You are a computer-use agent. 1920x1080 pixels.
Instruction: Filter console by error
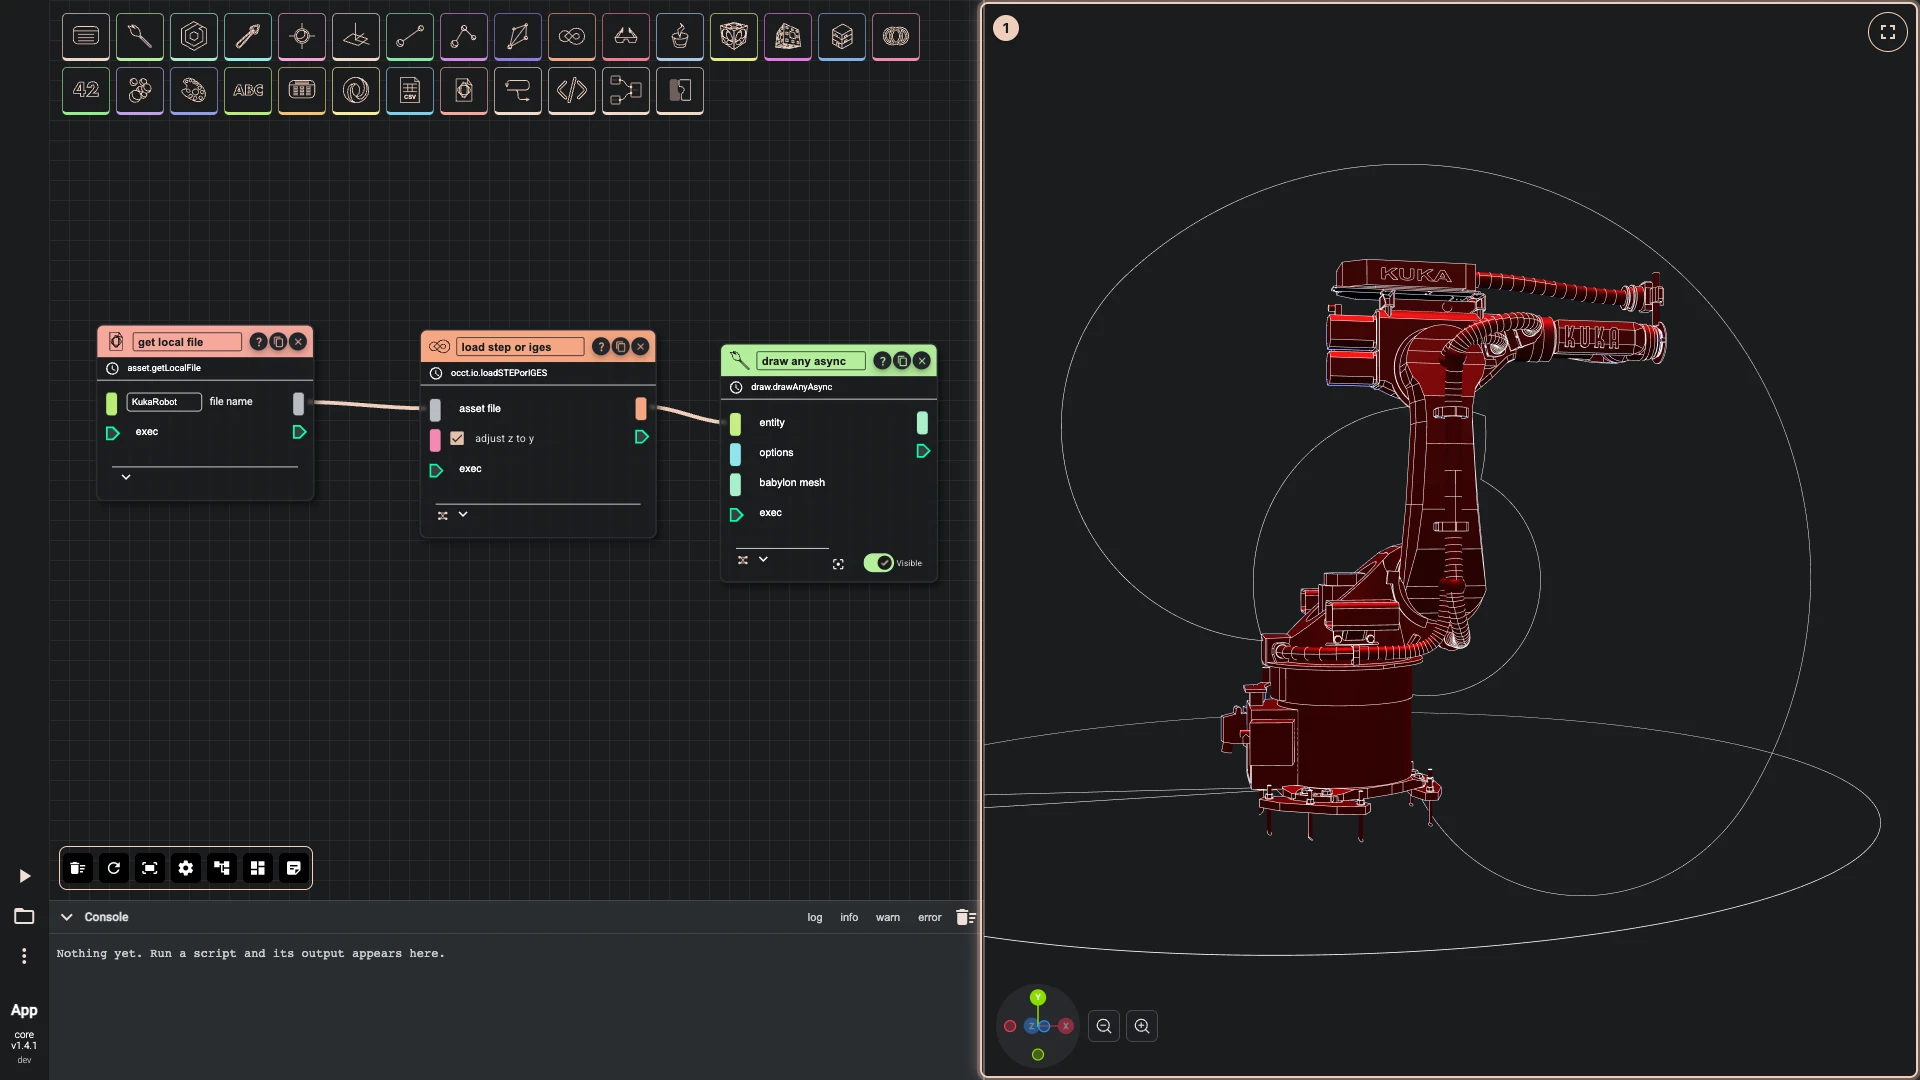[x=930, y=917]
